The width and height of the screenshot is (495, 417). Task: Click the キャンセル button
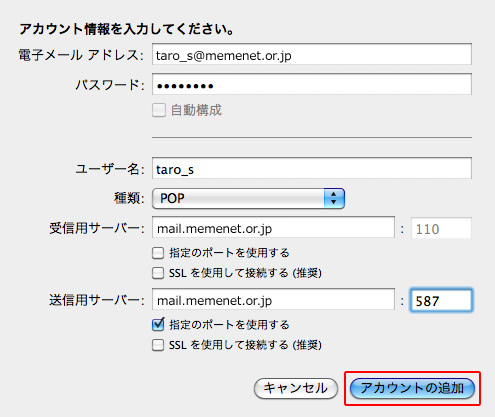[296, 388]
